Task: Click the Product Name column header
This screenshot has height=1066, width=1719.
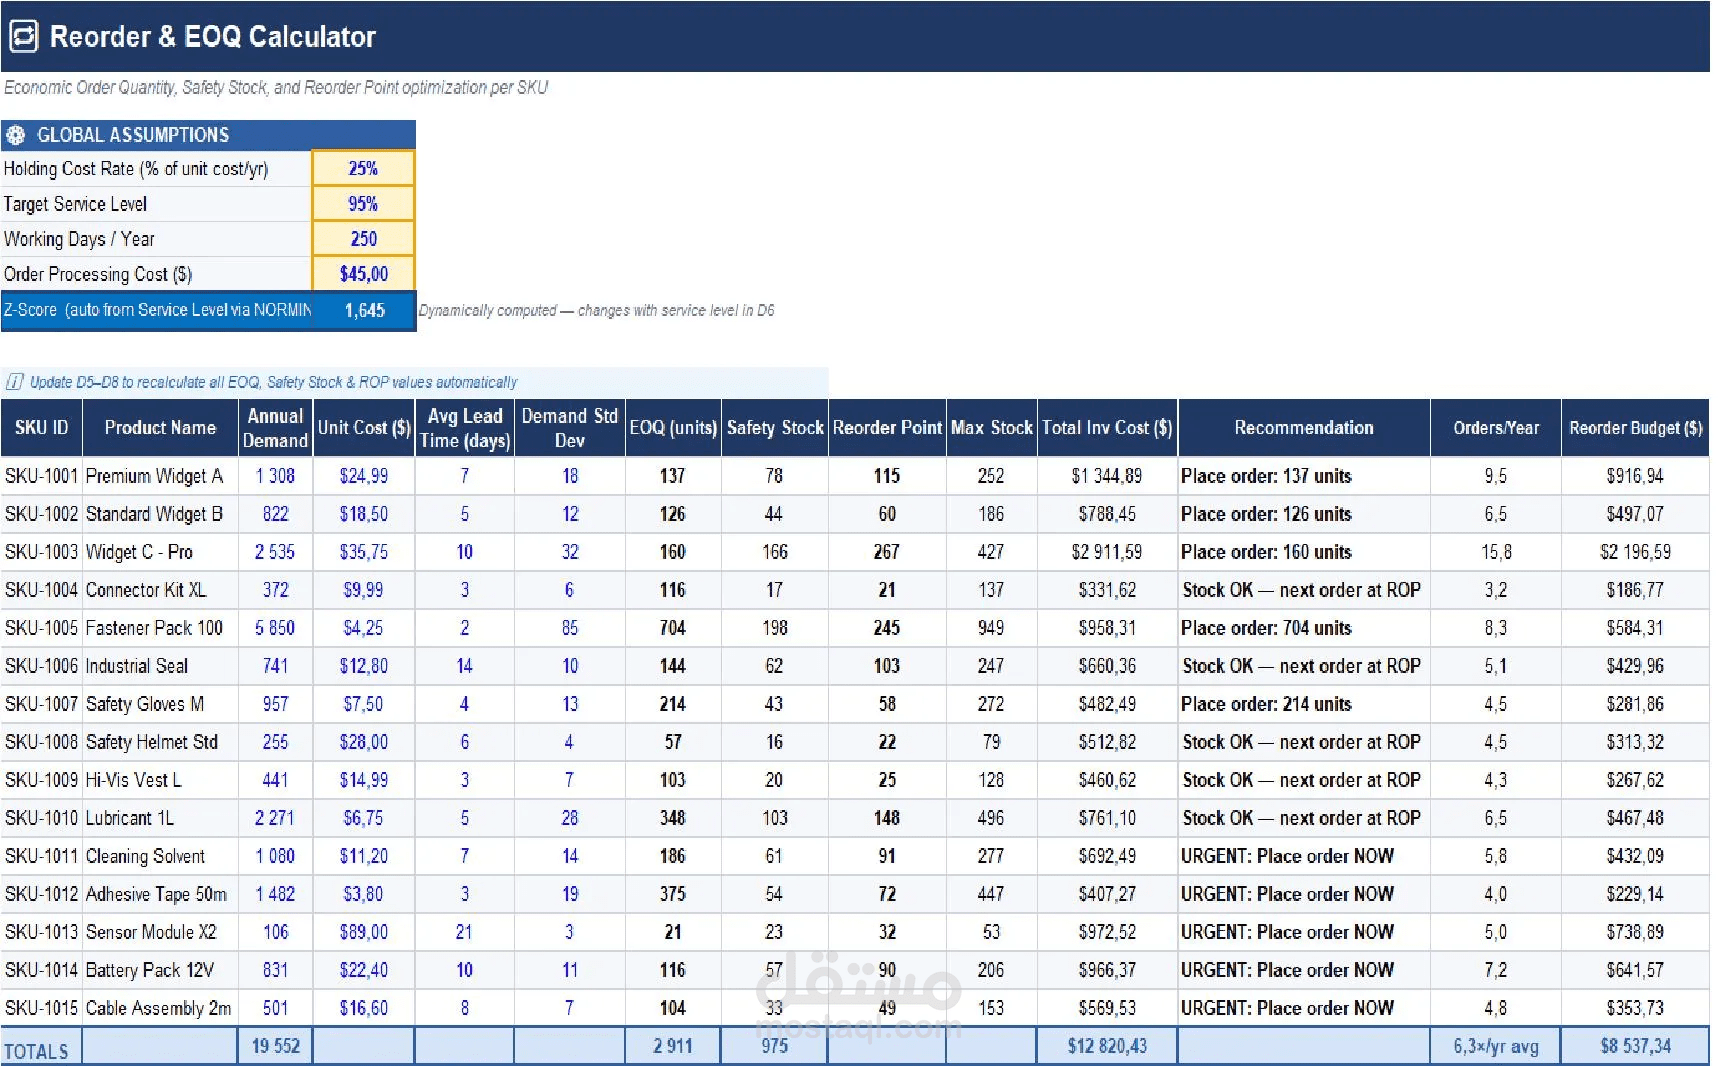Action: coord(160,428)
